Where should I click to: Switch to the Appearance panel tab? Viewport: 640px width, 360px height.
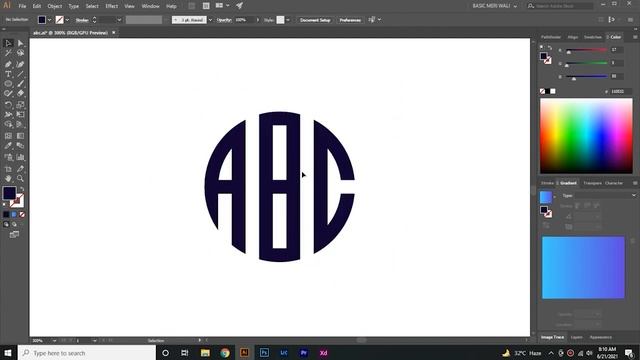click(x=601, y=337)
